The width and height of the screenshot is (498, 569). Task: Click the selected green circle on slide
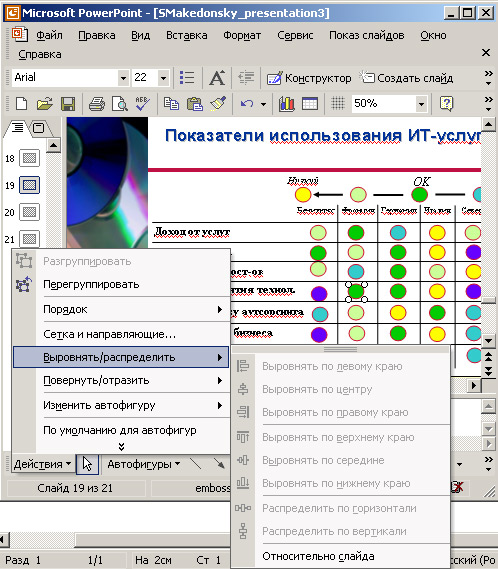click(356, 291)
